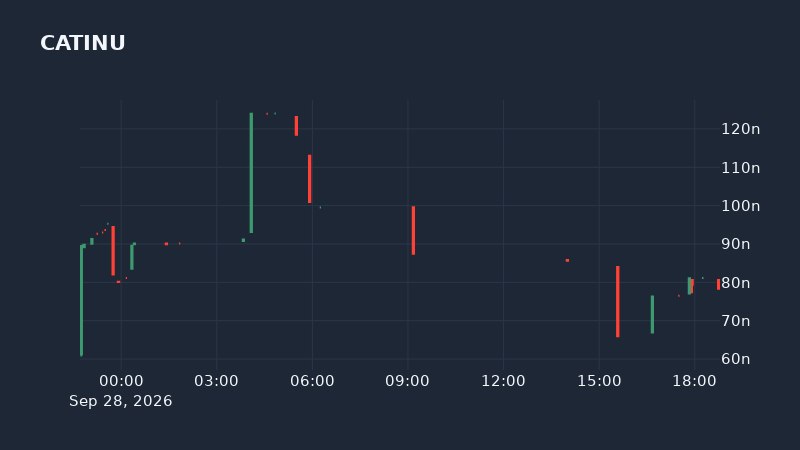Click the small red marker near 14:00

click(x=567, y=260)
